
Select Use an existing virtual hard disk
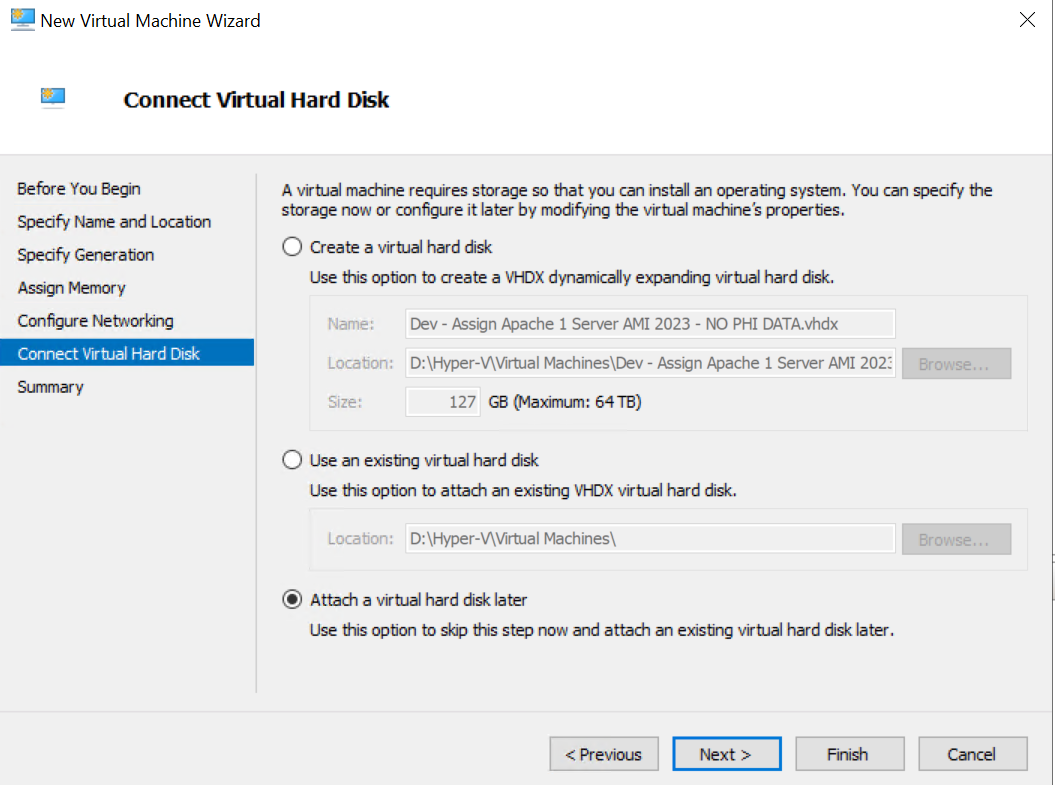point(292,460)
